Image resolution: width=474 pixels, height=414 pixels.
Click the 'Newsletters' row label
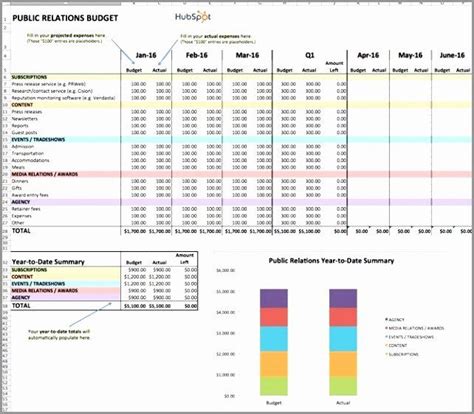point(25,119)
